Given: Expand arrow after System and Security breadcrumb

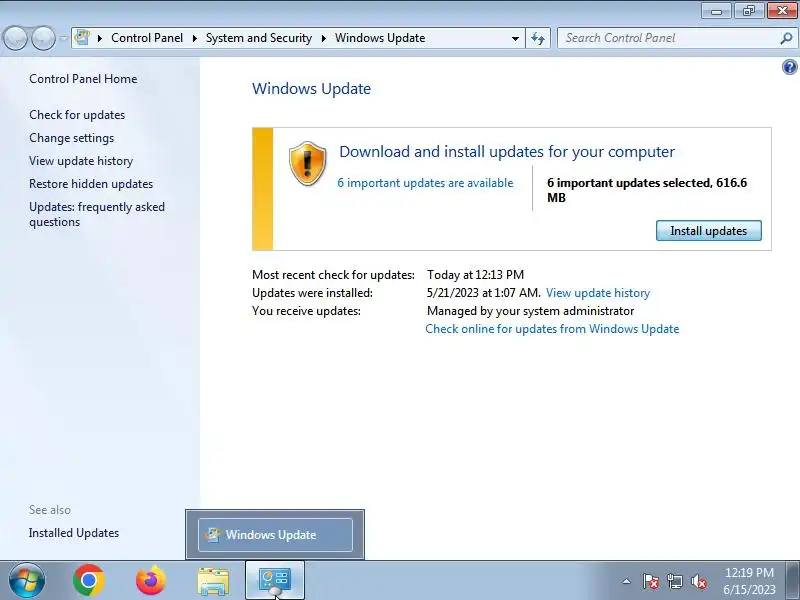Looking at the screenshot, I should click(x=324, y=38).
